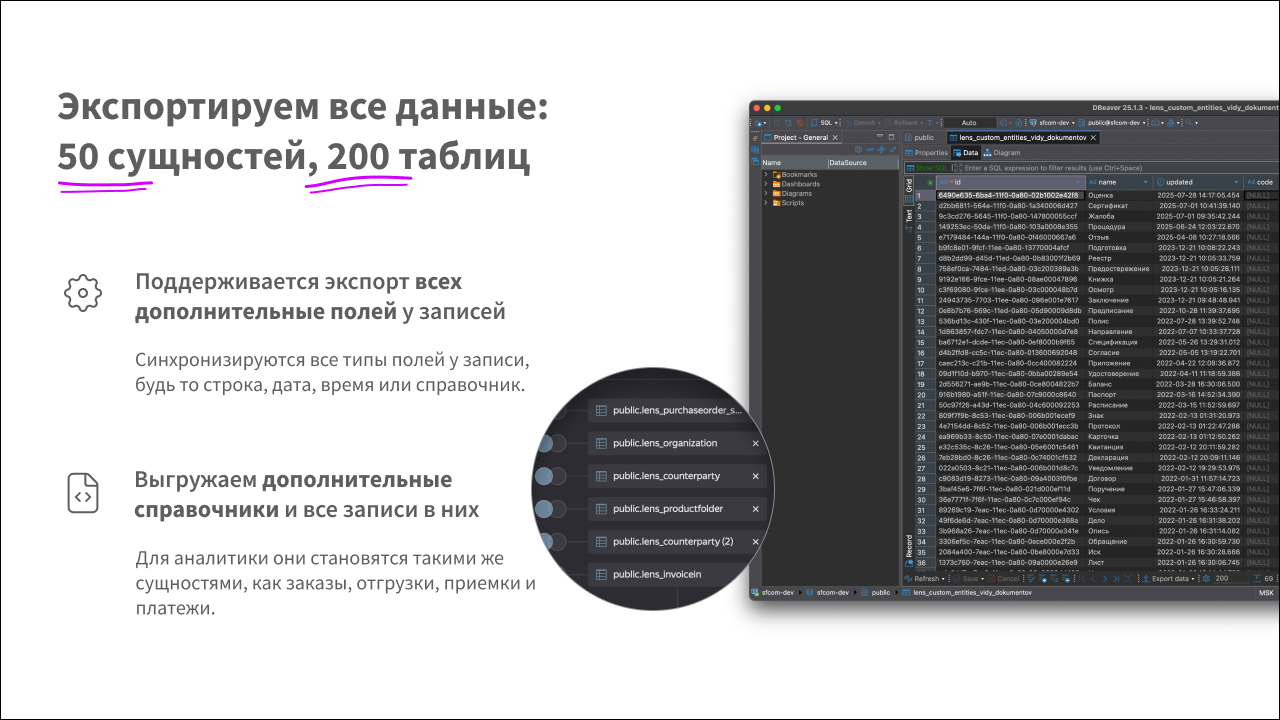Remove public.lens_counterparty with its X icon
Viewport: 1280px width, 720px height.
[755, 476]
